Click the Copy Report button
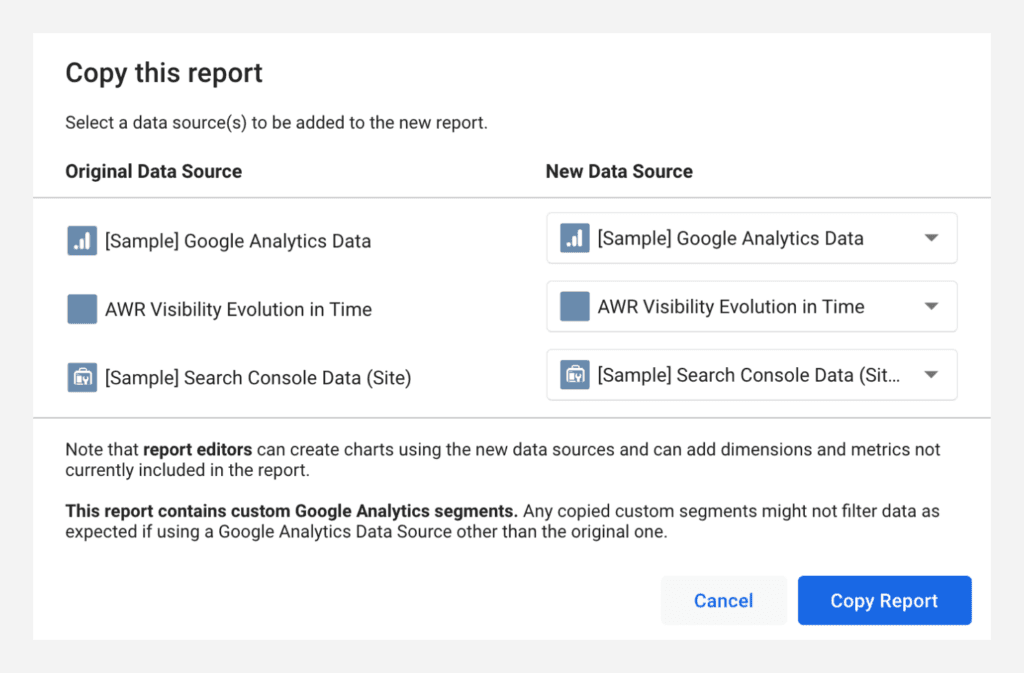This screenshot has width=1024, height=673. tap(884, 601)
